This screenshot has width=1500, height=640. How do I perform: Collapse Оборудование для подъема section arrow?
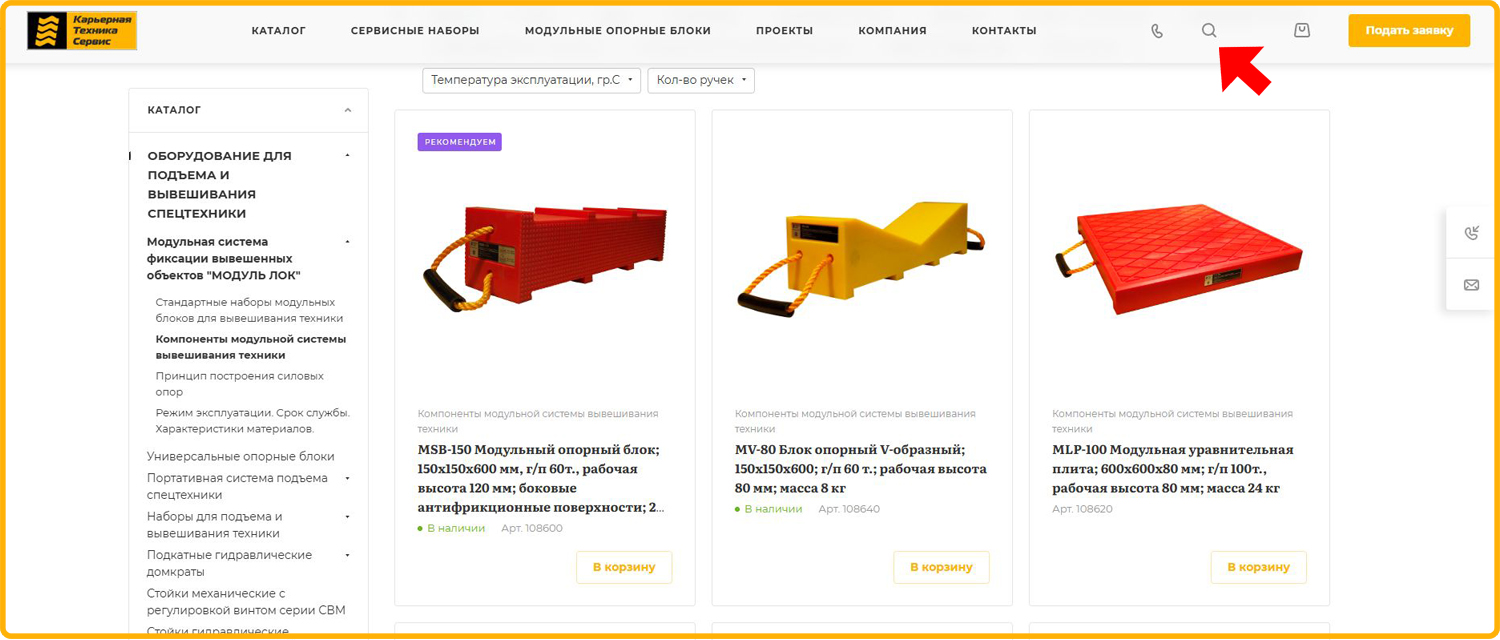348,156
